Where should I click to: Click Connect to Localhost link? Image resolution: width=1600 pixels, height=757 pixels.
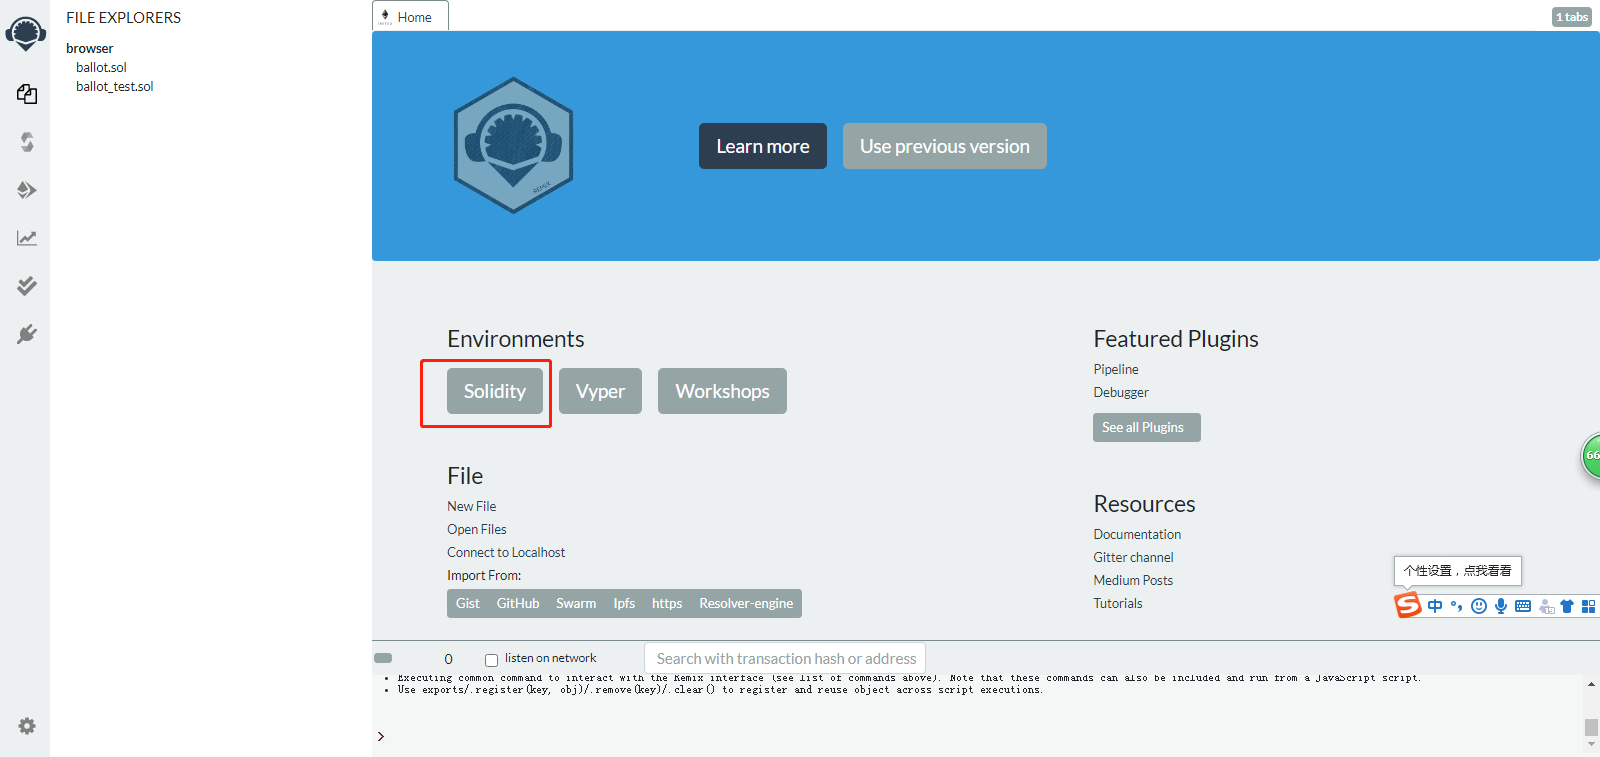click(506, 552)
